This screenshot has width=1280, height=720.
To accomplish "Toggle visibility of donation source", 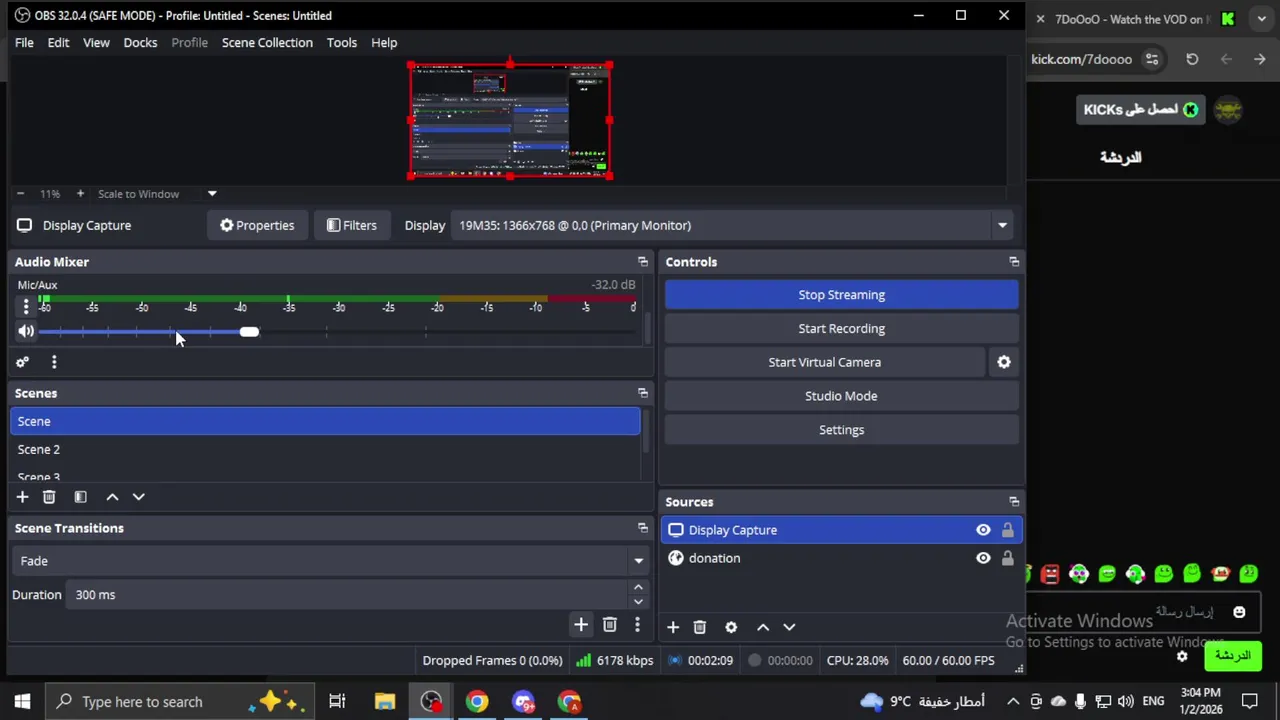I will 983,558.
